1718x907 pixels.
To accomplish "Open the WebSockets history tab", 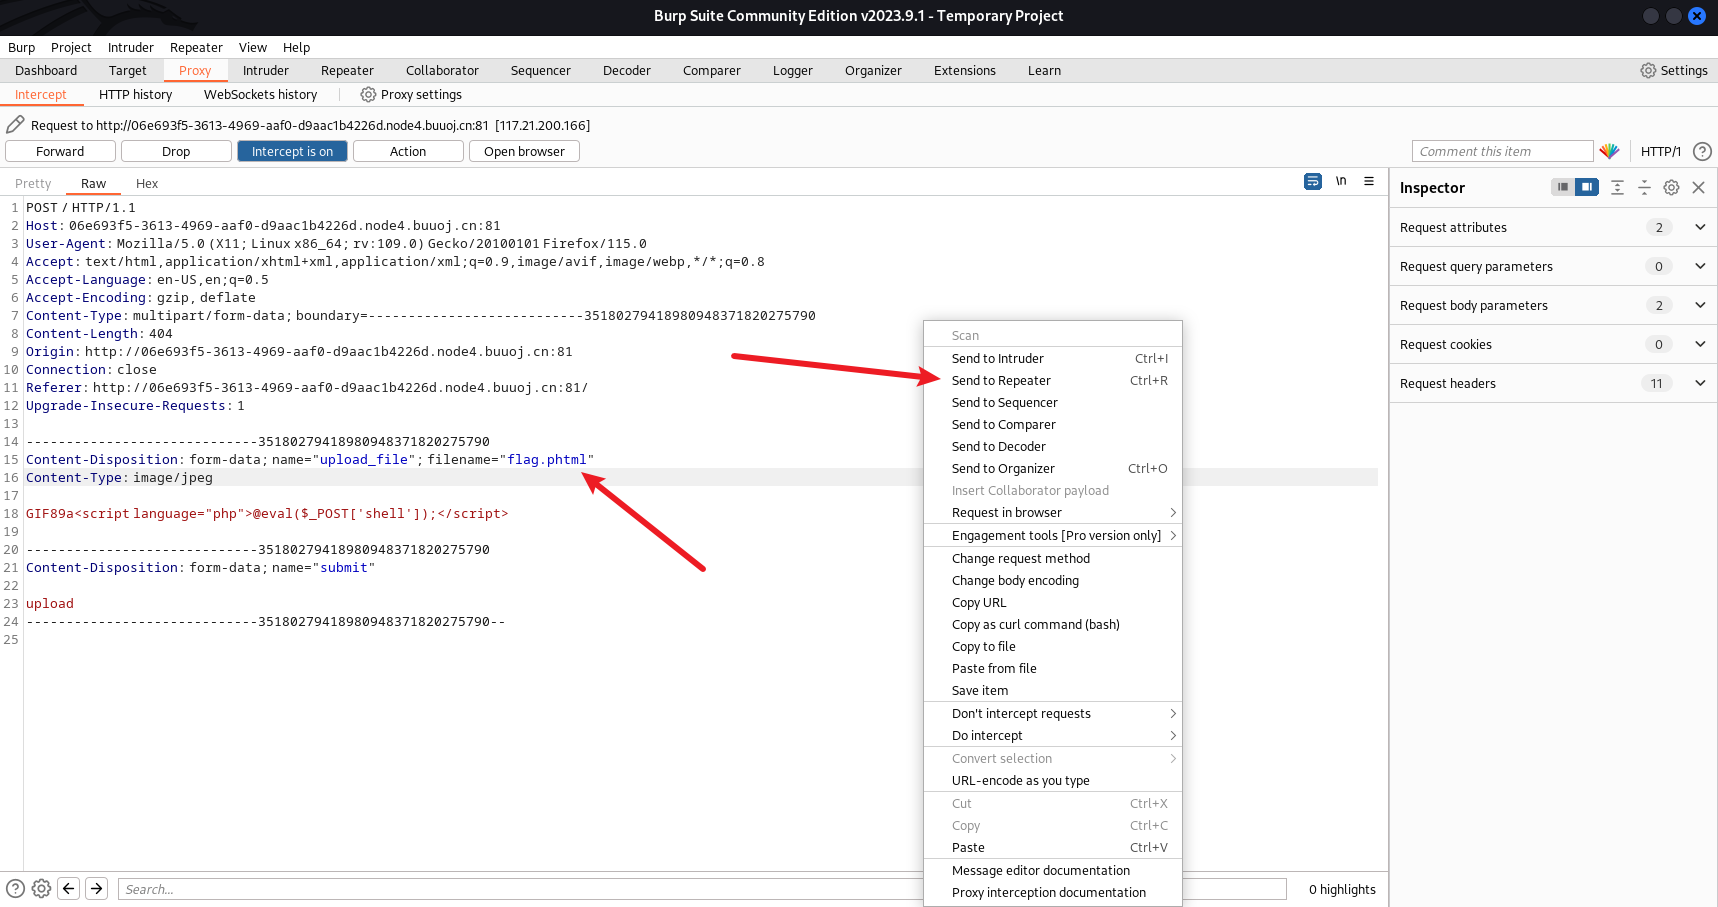I will 260,94.
